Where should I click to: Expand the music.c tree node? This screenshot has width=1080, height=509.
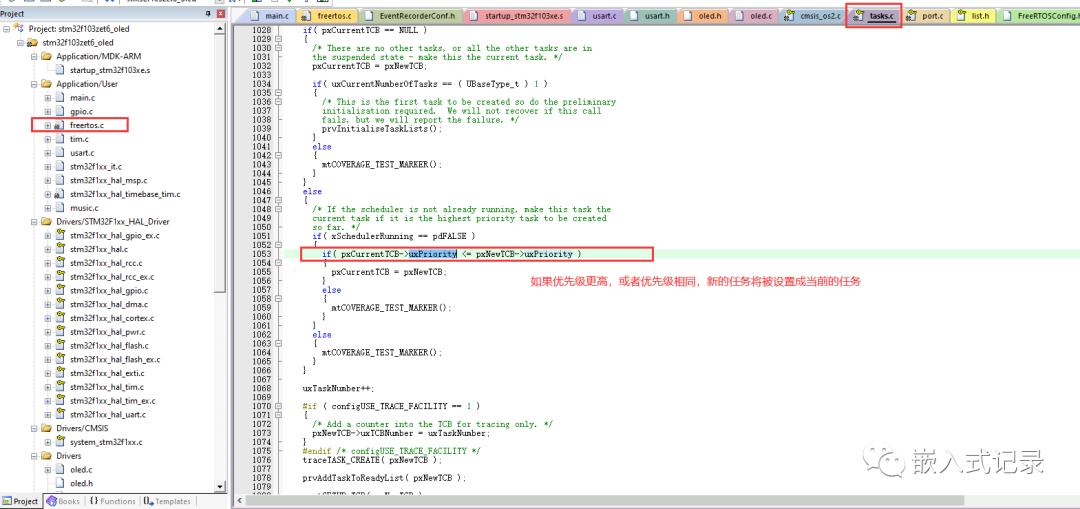[48, 208]
